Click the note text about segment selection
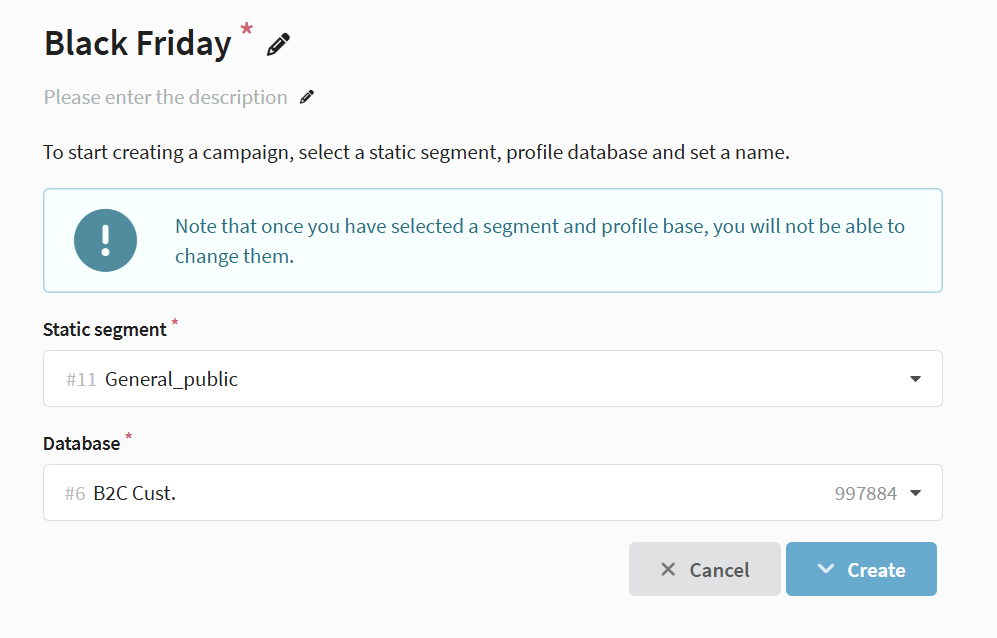The image size is (997, 638). (539, 240)
